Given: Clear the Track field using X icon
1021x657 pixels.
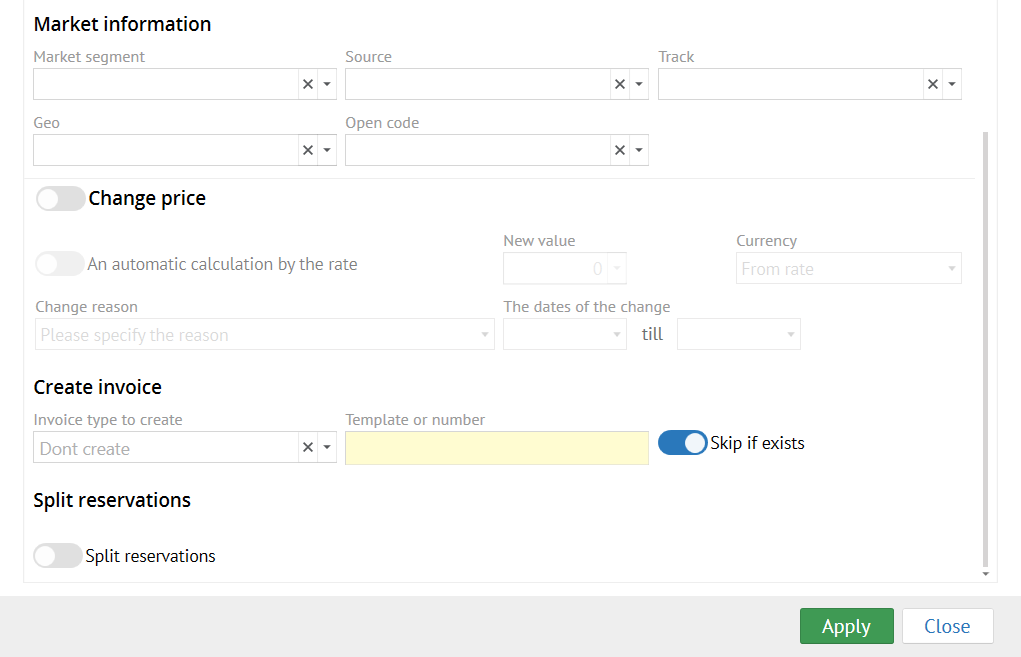Looking at the screenshot, I should pyautogui.click(x=932, y=85).
